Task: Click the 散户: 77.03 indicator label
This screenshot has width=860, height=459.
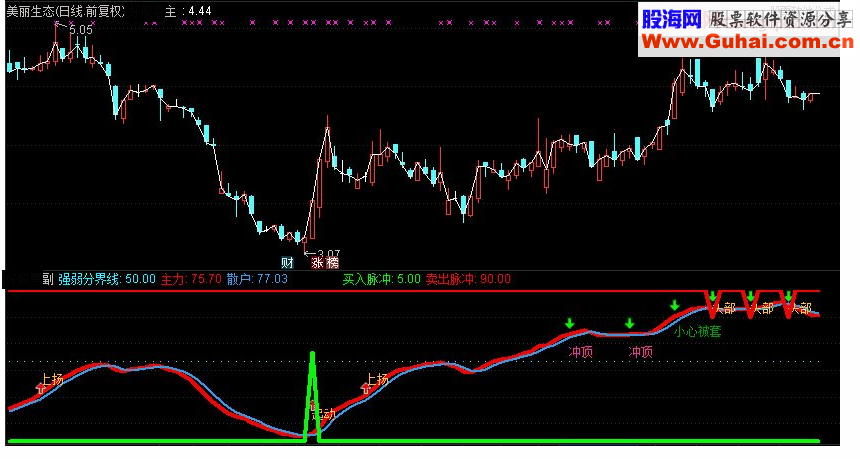Action: [257, 279]
